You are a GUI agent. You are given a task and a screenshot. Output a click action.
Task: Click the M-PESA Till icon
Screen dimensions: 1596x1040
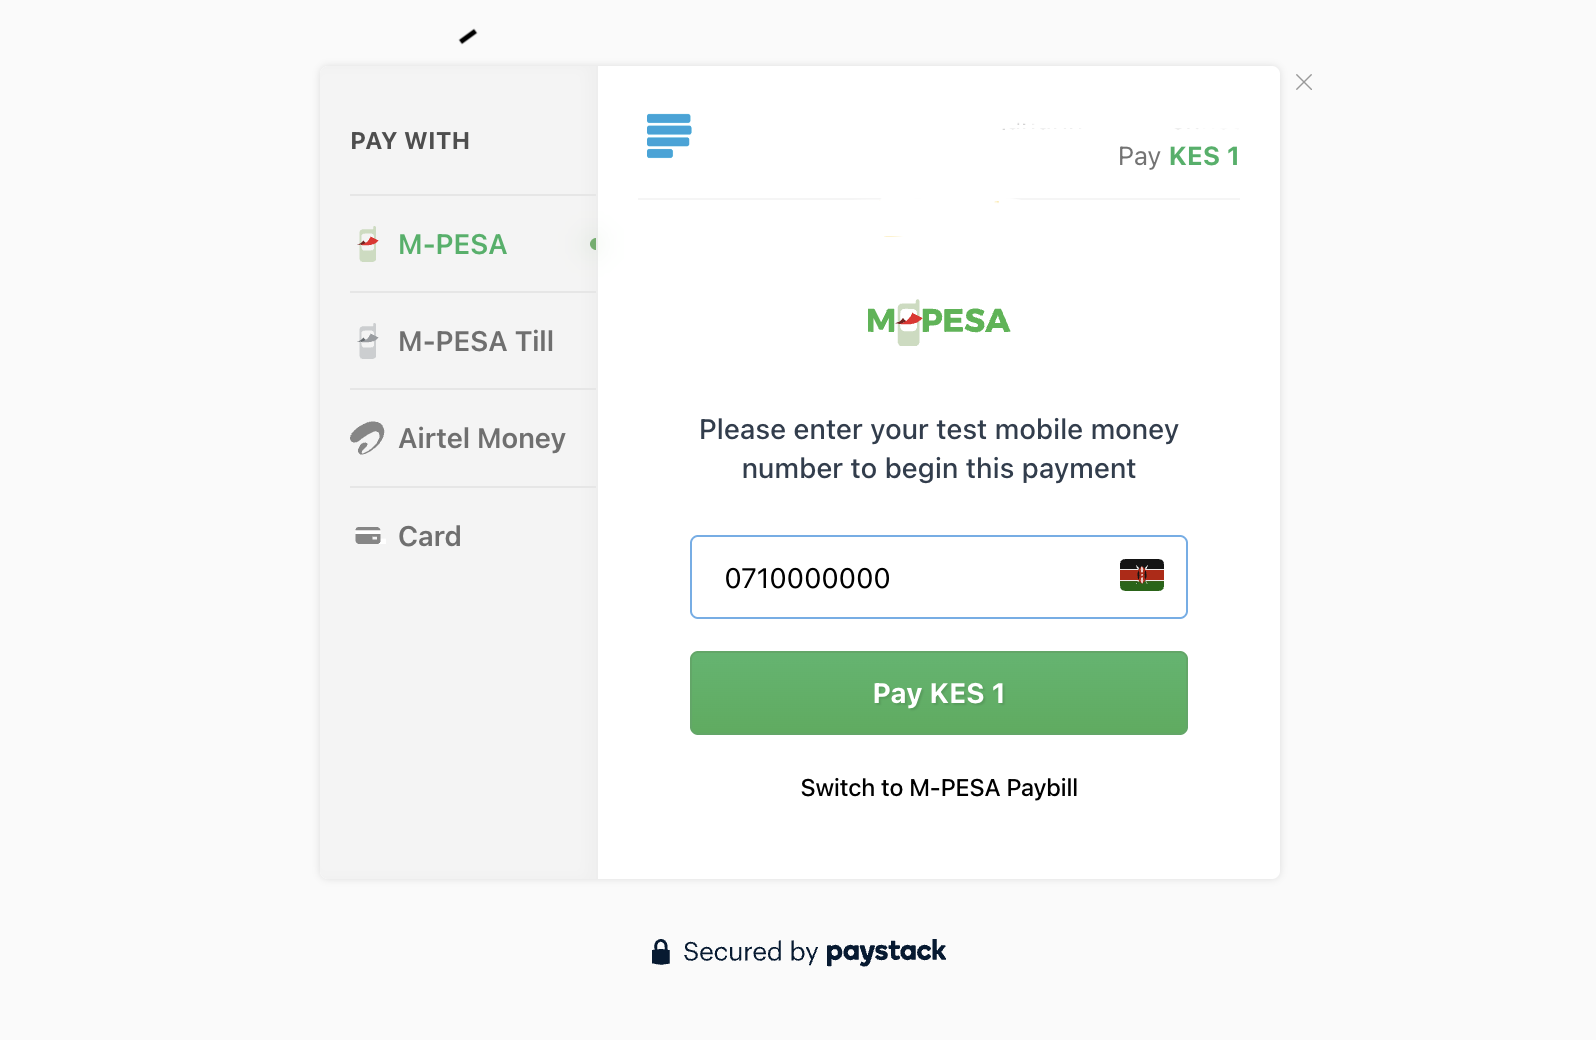[367, 341]
